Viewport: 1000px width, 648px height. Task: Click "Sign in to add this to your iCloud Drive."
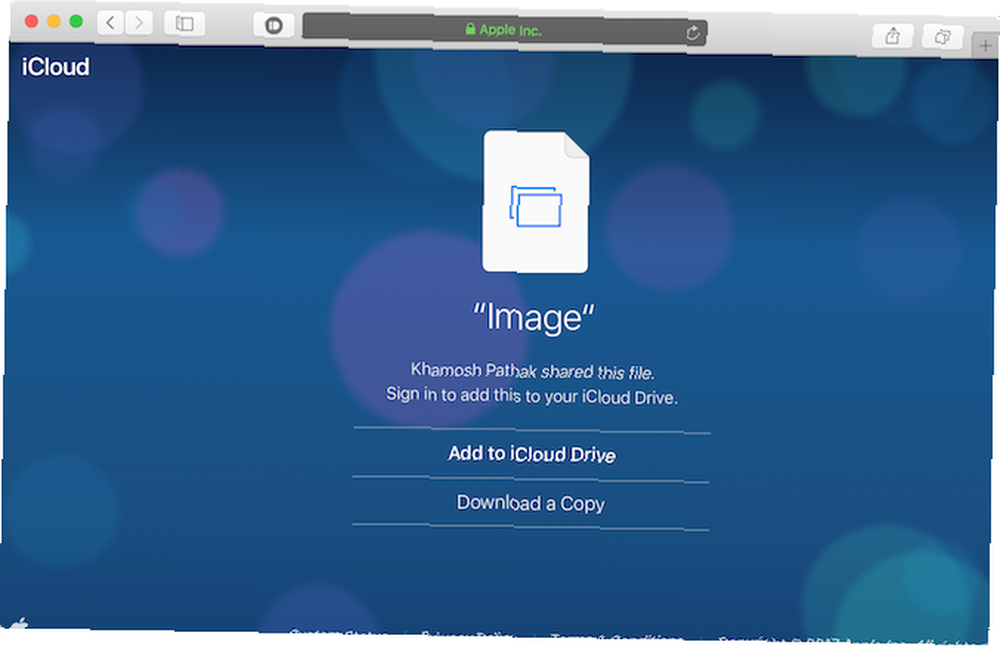click(531, 395)
